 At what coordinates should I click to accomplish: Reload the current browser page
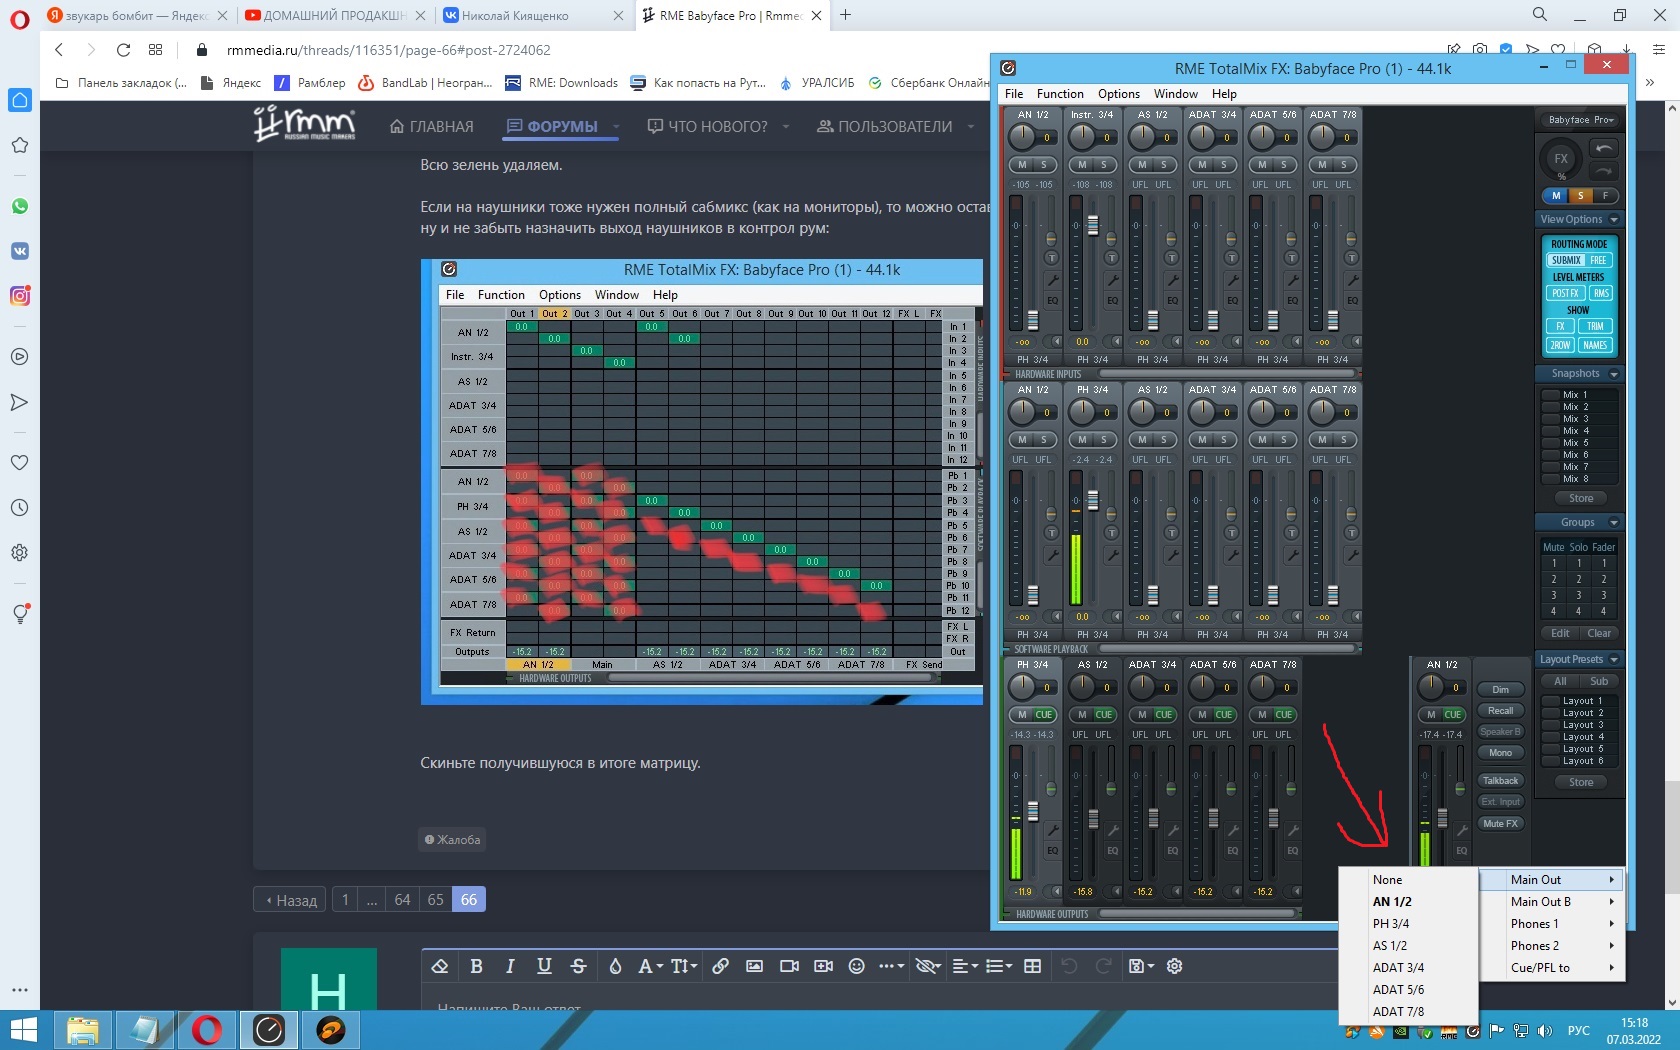pos(123,50)
